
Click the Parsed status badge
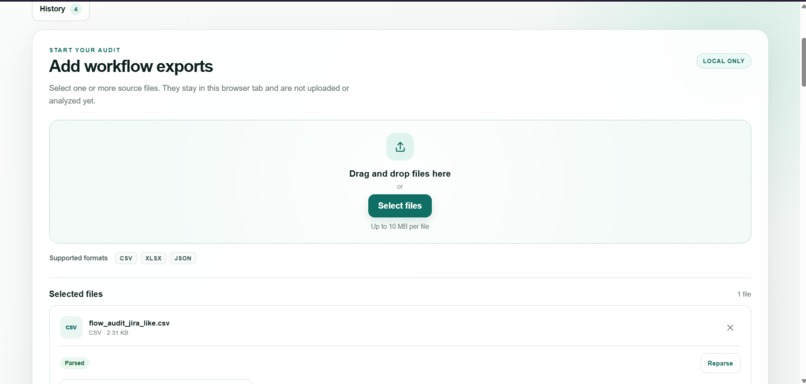(x=75, y=363)
